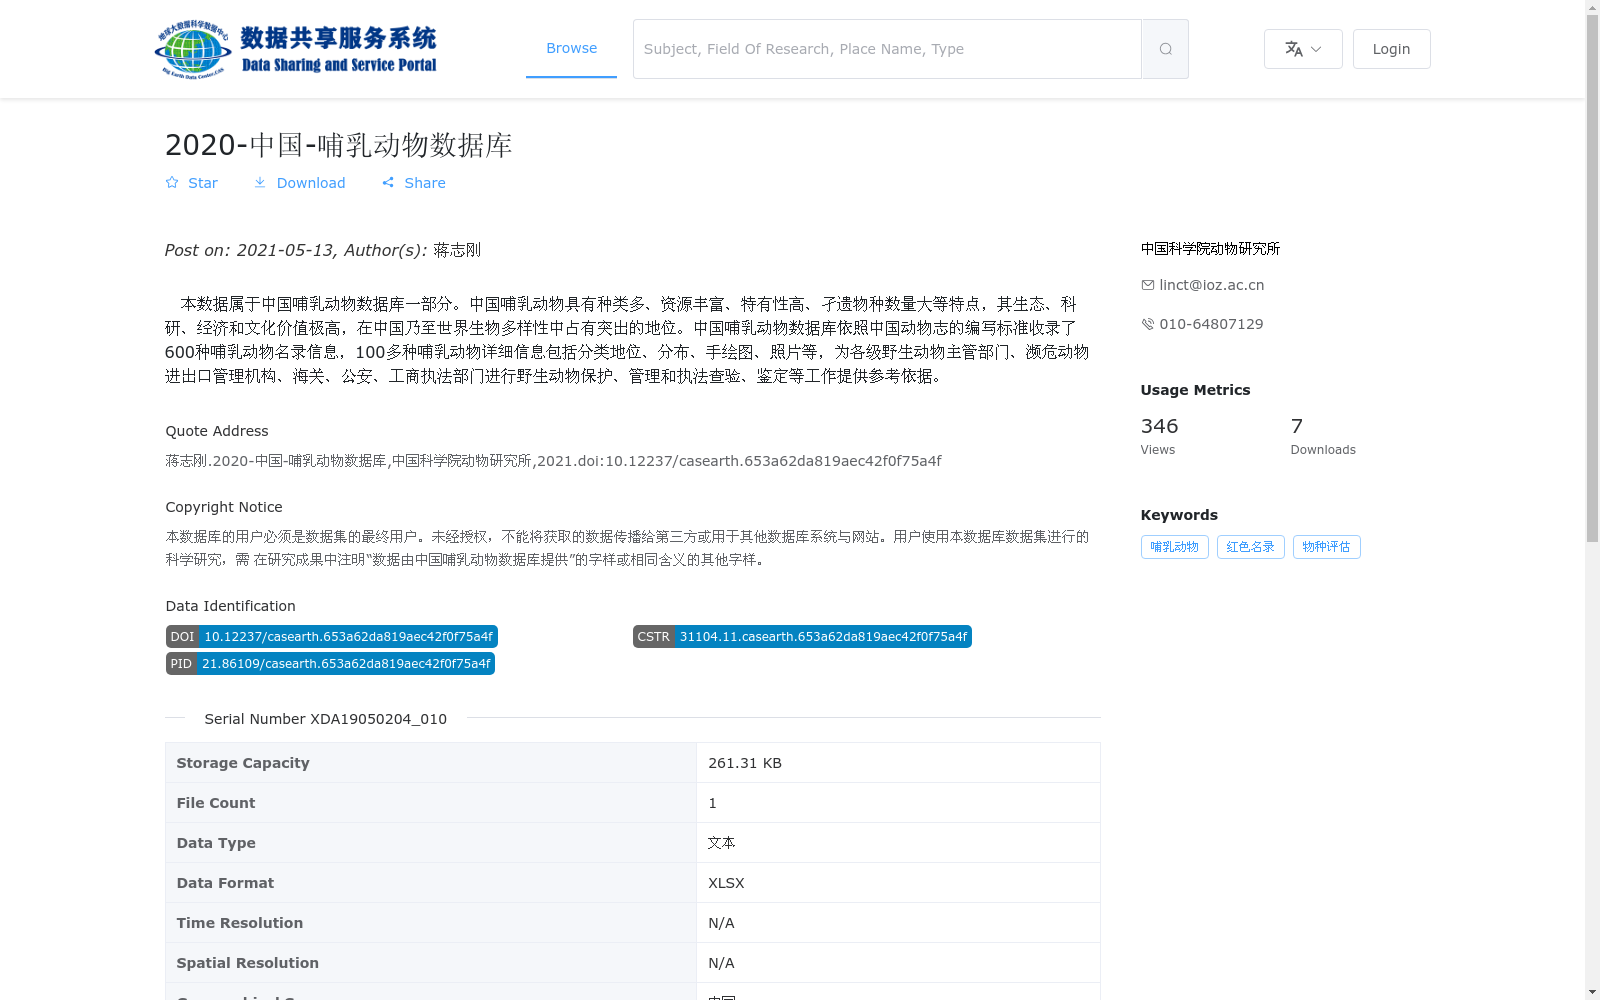
Task: Select the 物种评估 keyword tag
Action: point(1326,547)
